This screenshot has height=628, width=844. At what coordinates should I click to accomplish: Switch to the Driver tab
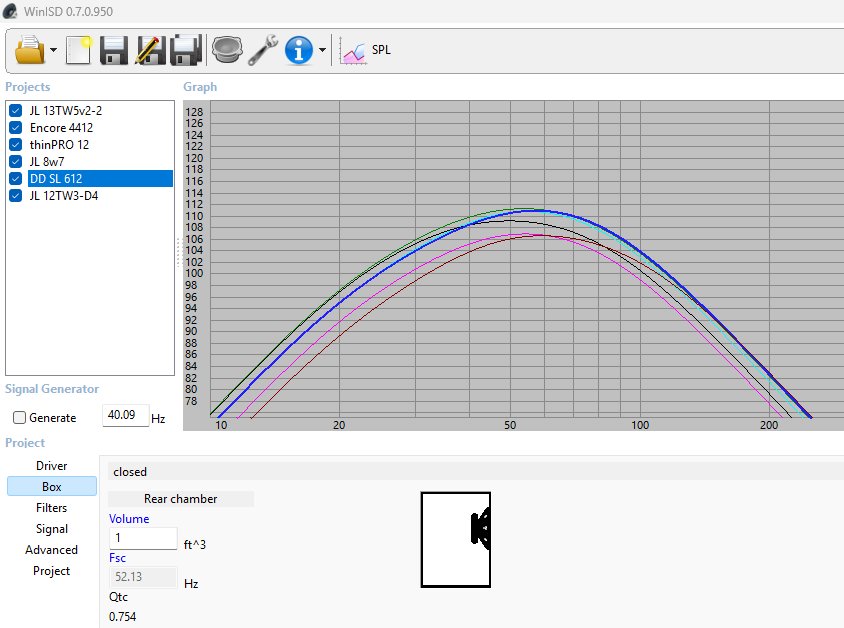click(52, 465)
